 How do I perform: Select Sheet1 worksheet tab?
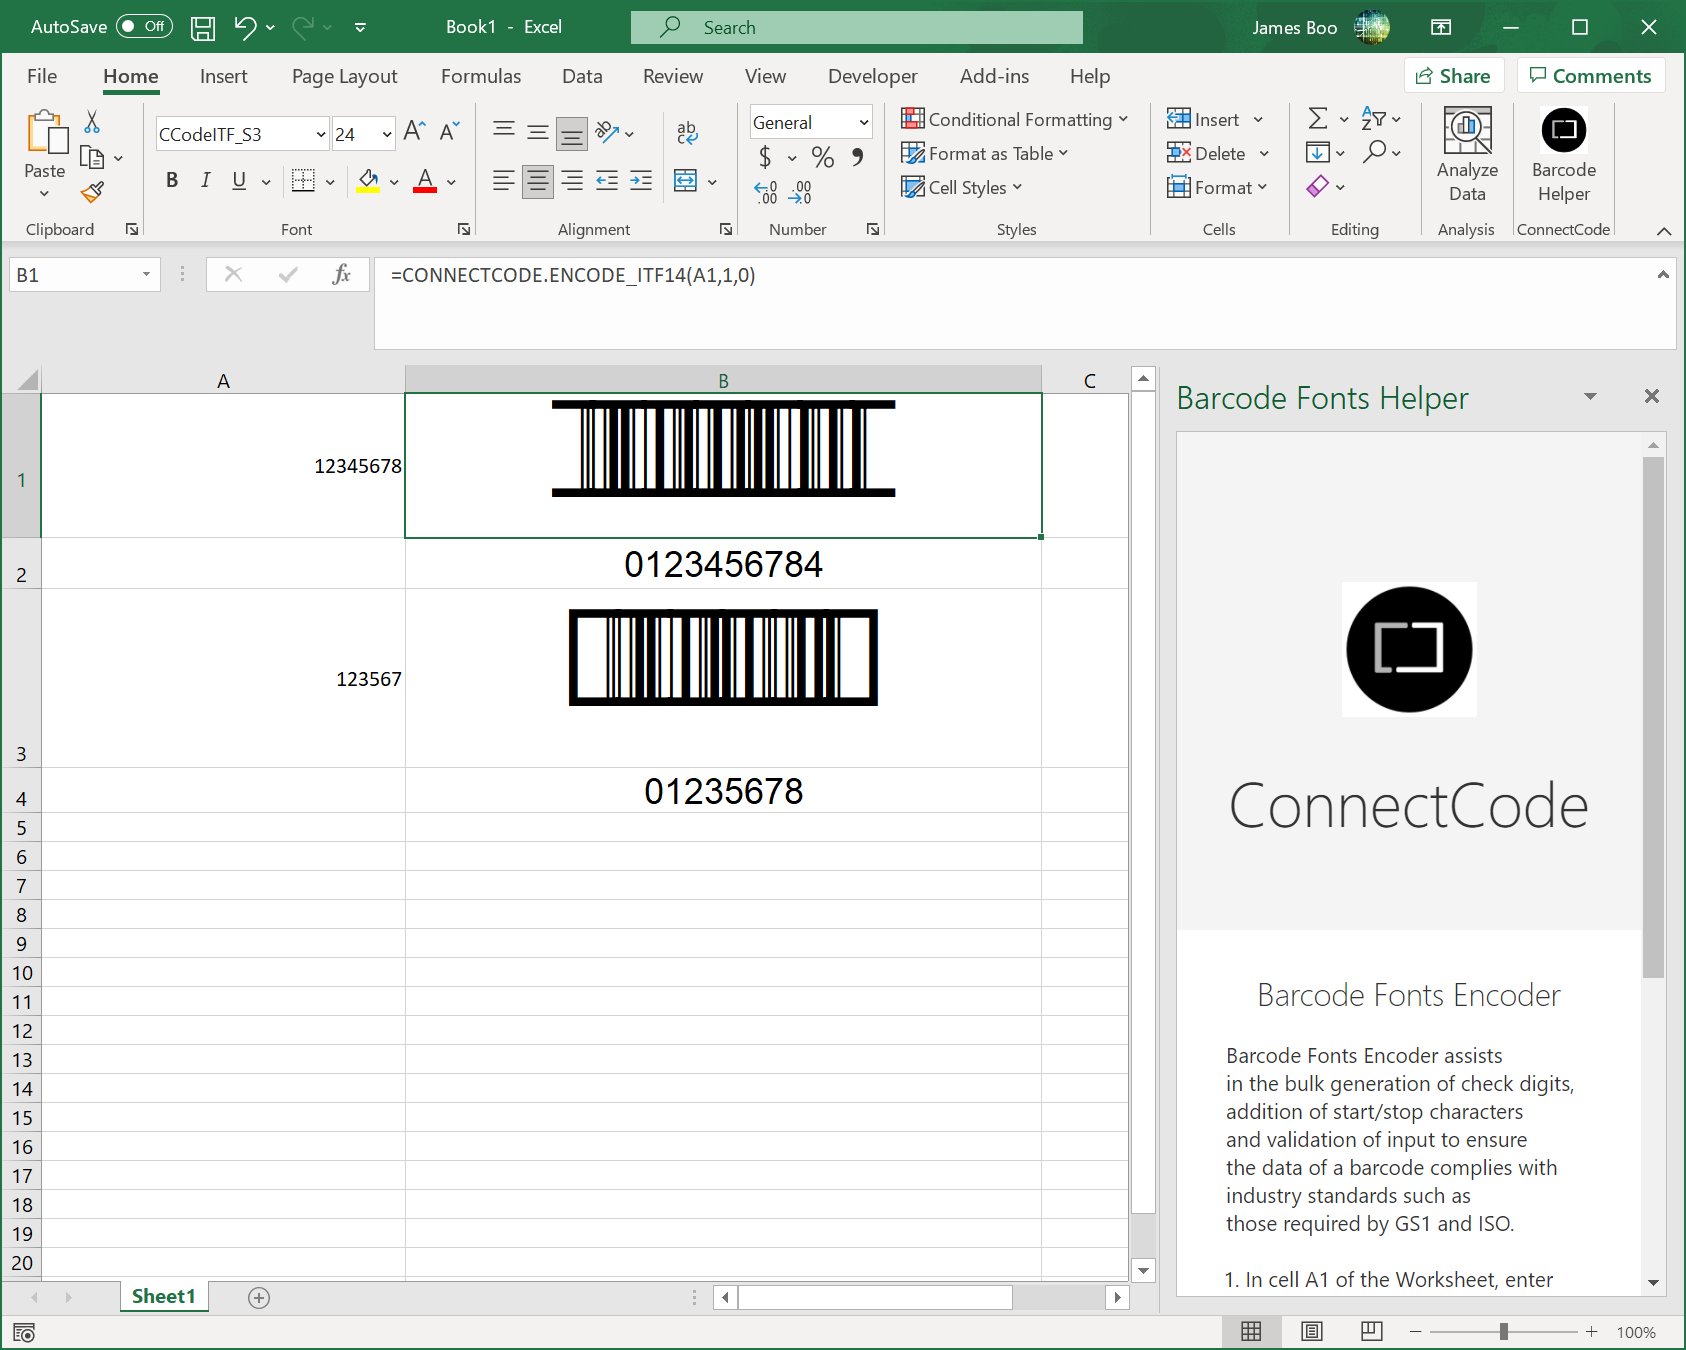pos(164,1296)
